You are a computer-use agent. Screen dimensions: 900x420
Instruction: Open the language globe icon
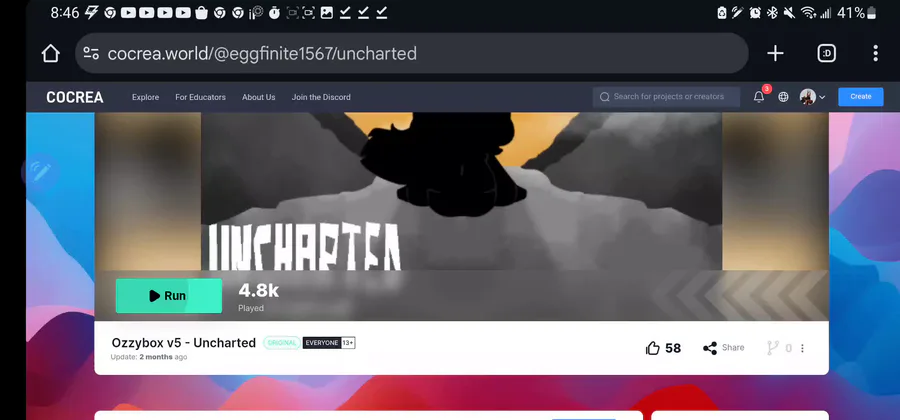(783, 97)
